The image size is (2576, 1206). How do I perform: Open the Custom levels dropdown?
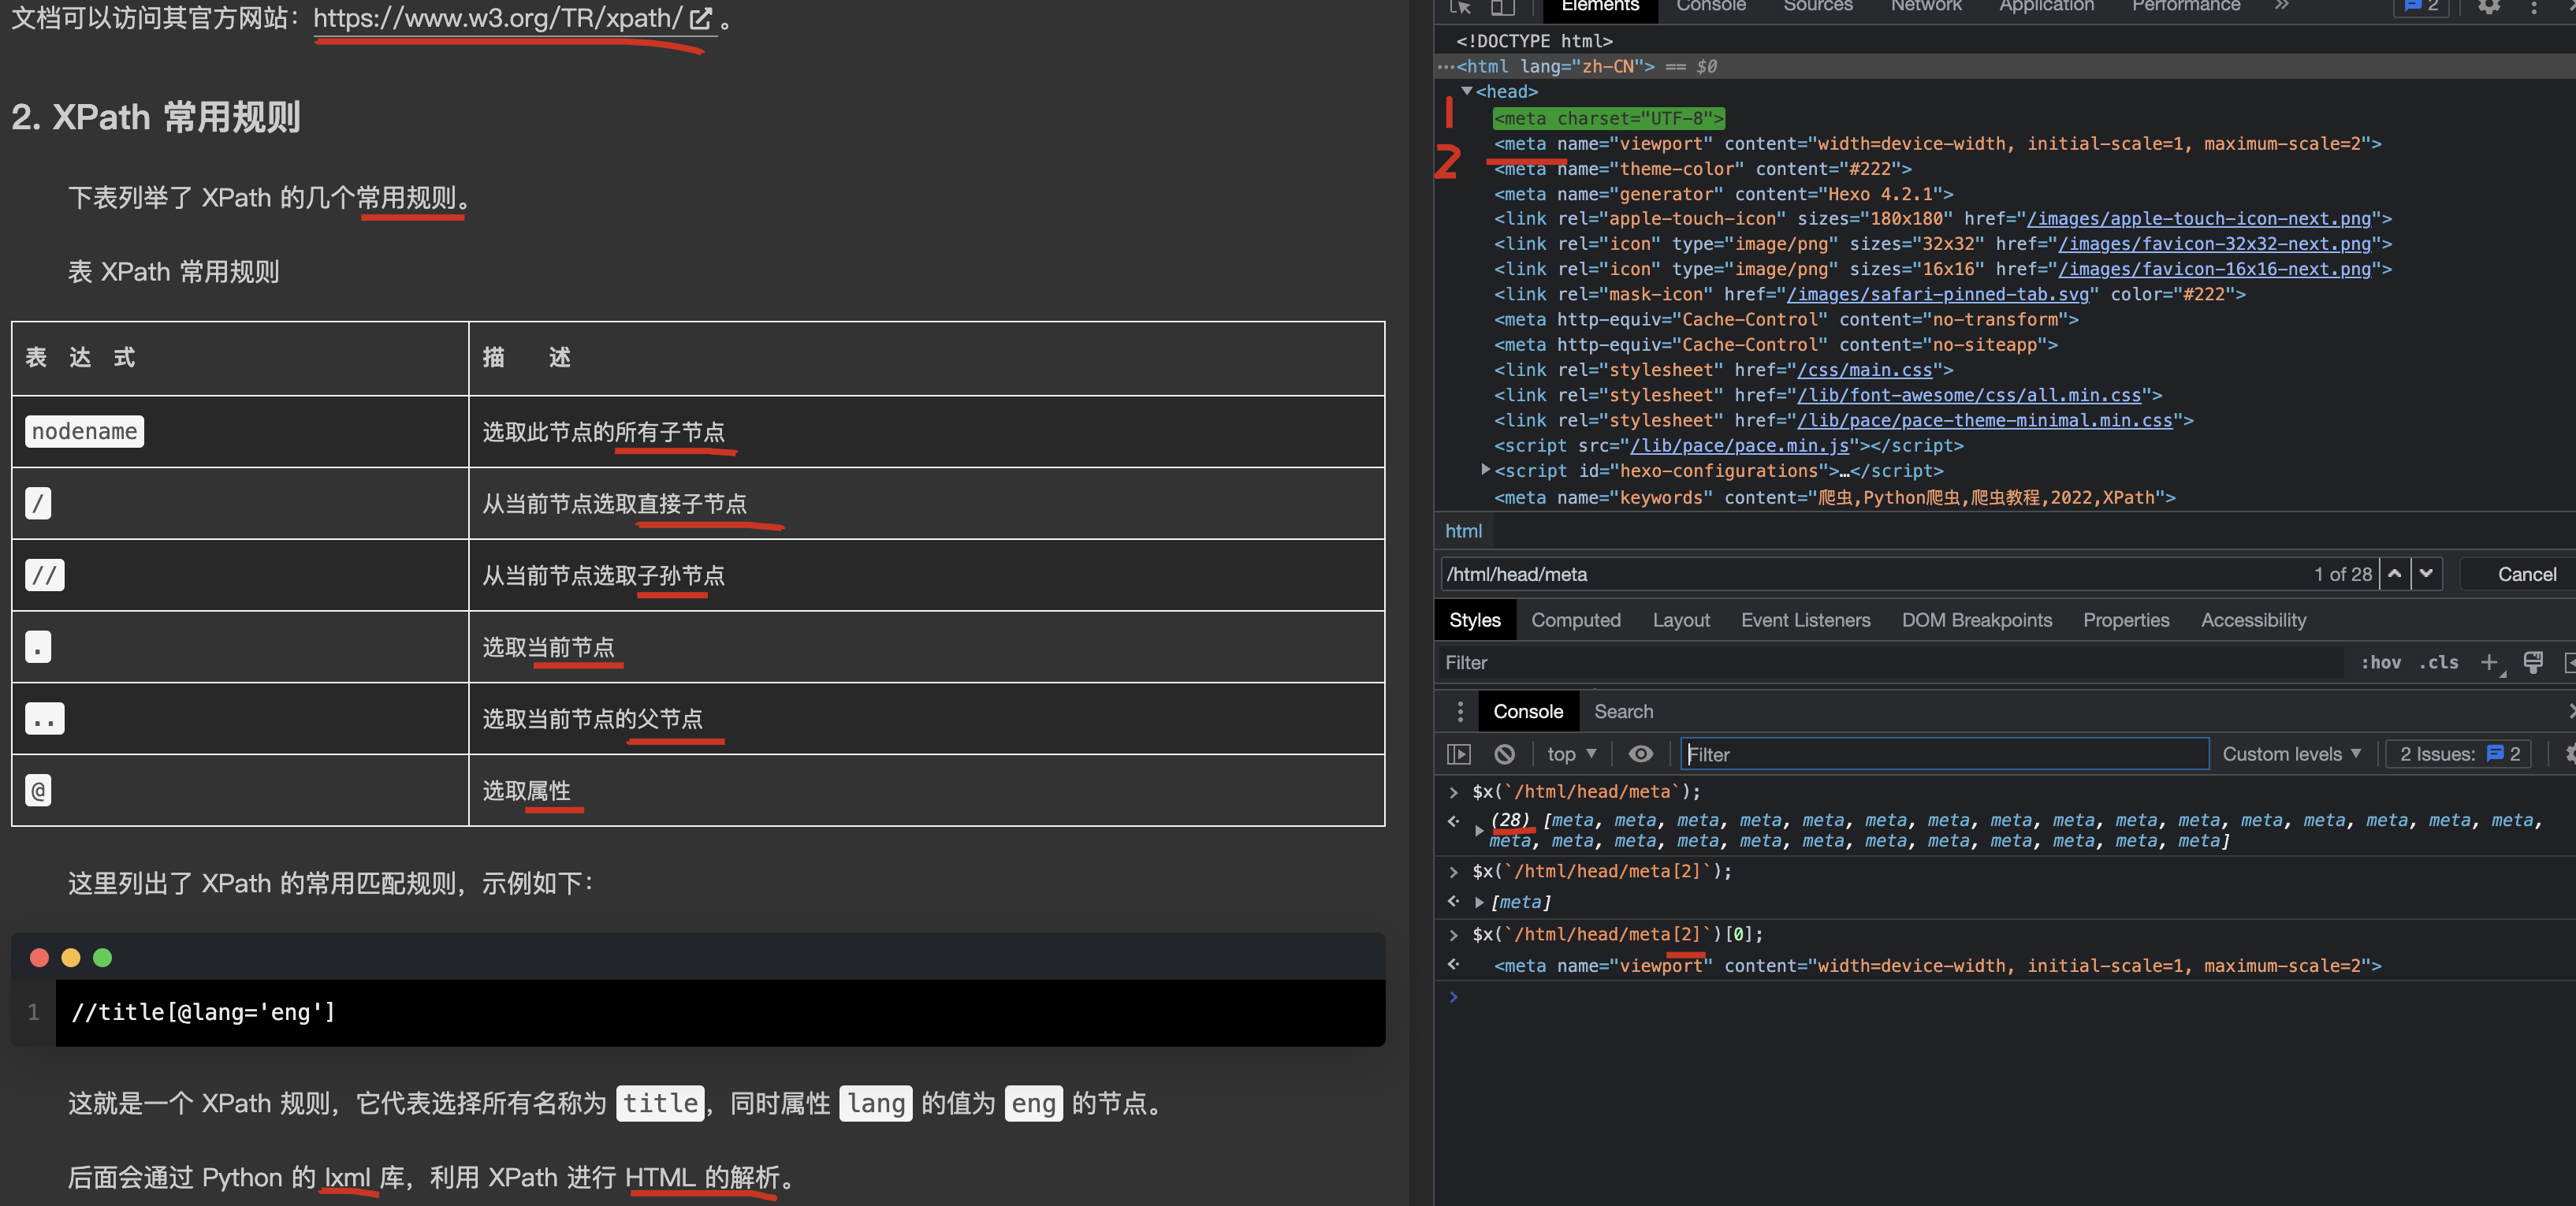pos(2291,754)
